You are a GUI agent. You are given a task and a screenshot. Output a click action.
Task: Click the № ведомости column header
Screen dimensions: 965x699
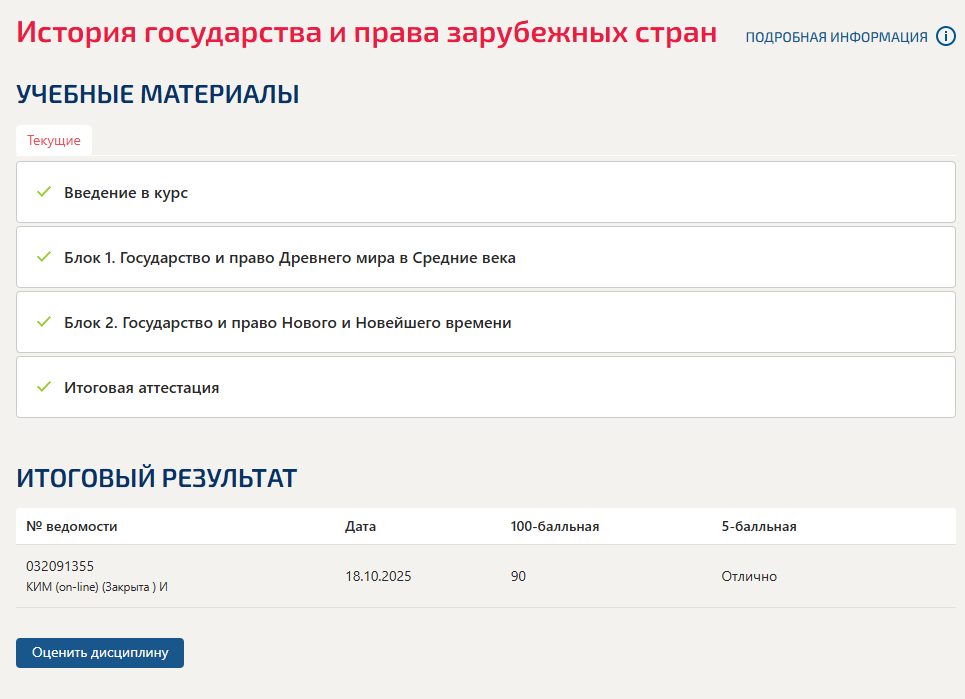point(72,527)
